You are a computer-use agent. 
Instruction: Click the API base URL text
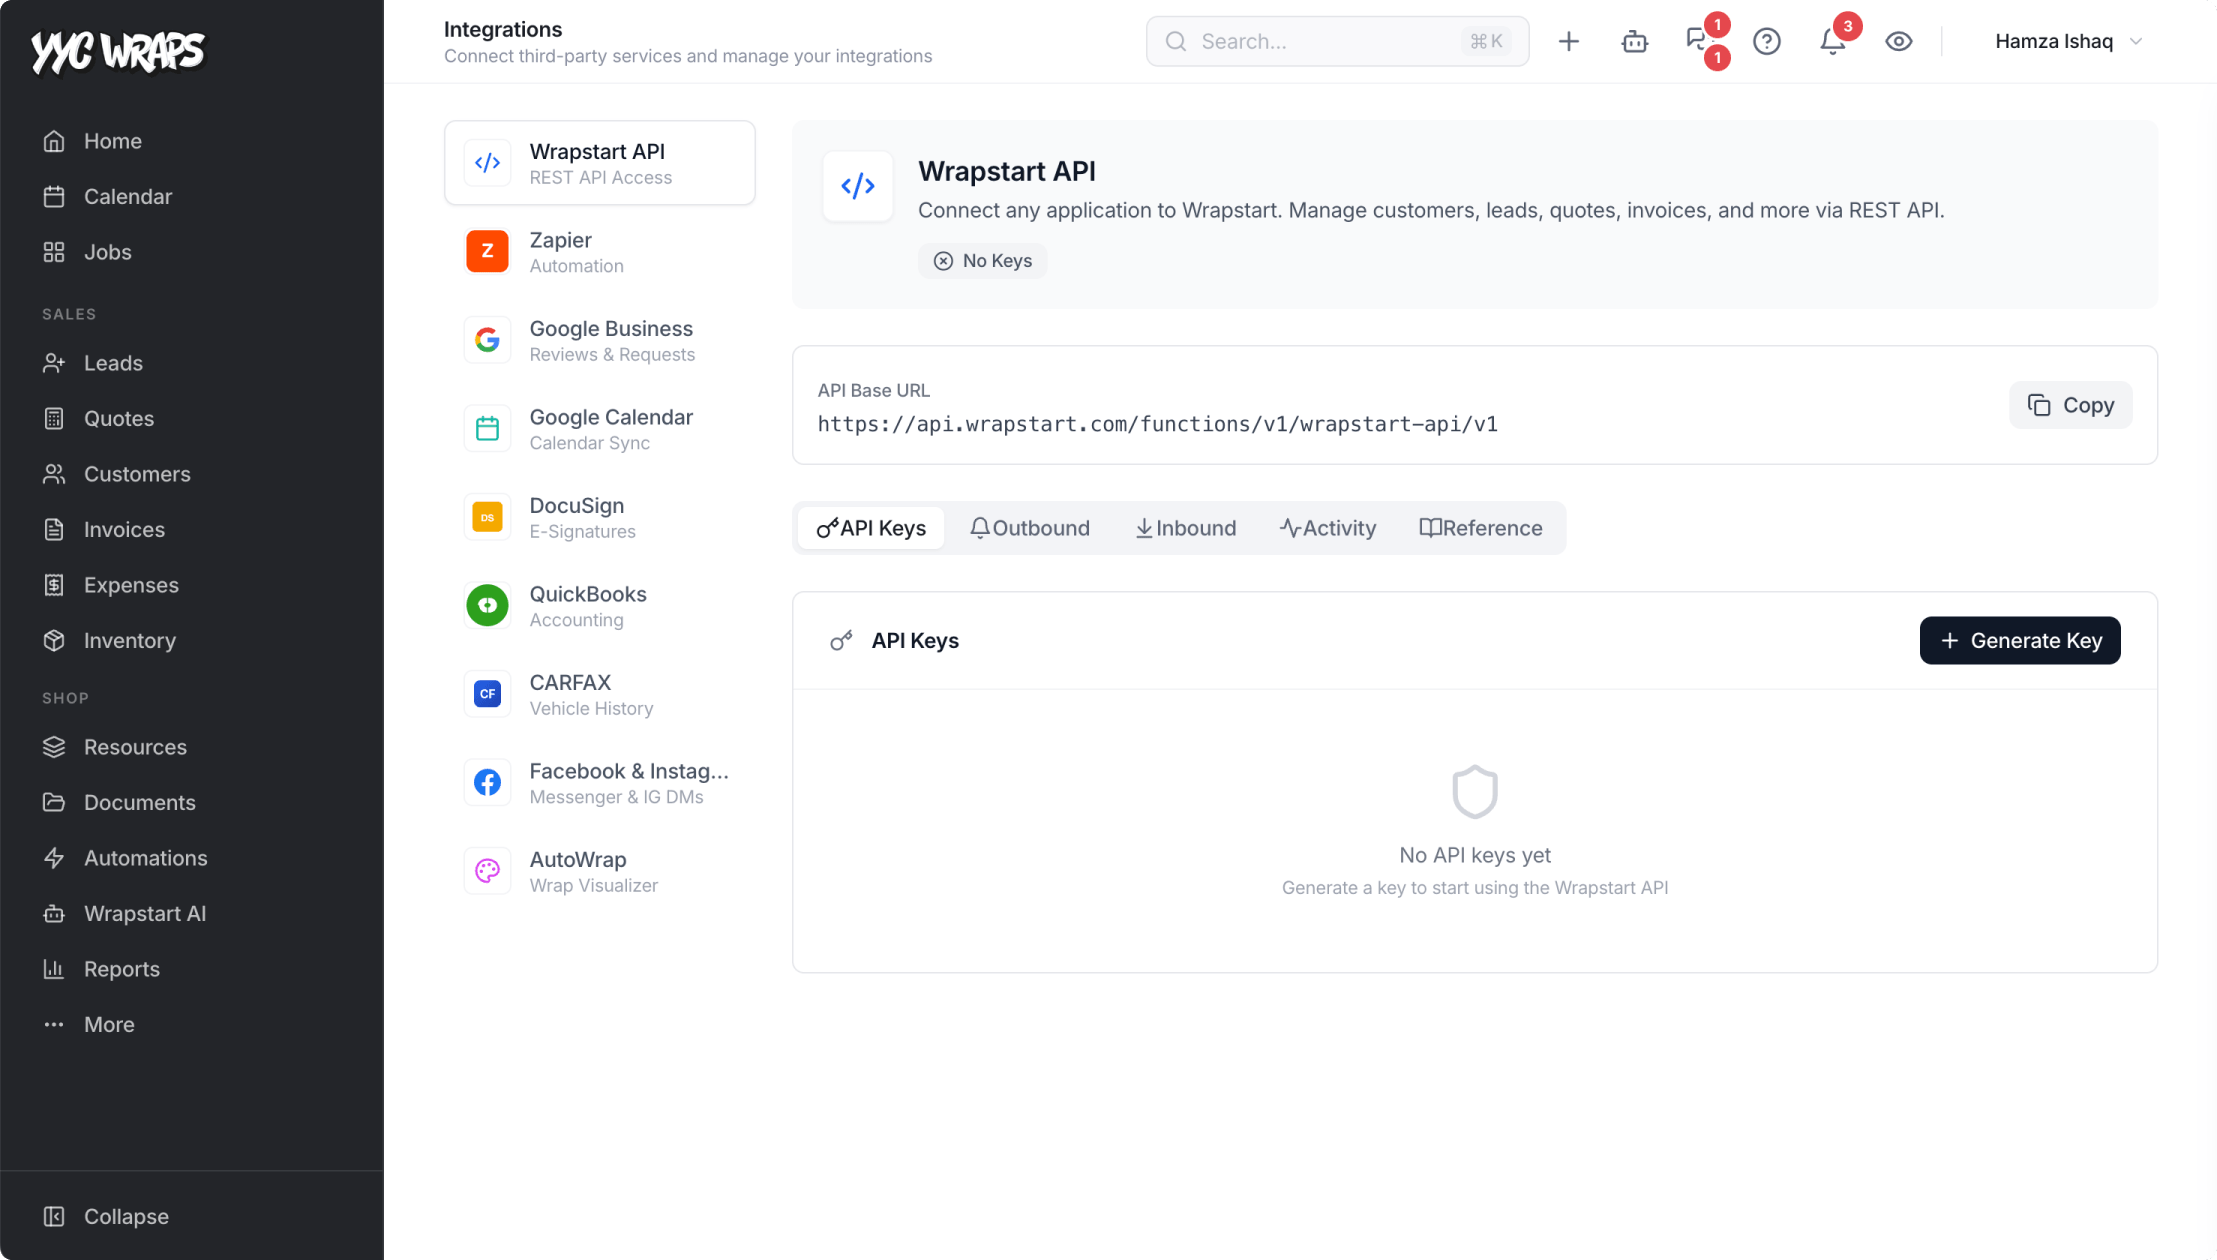pos(1158,424)
